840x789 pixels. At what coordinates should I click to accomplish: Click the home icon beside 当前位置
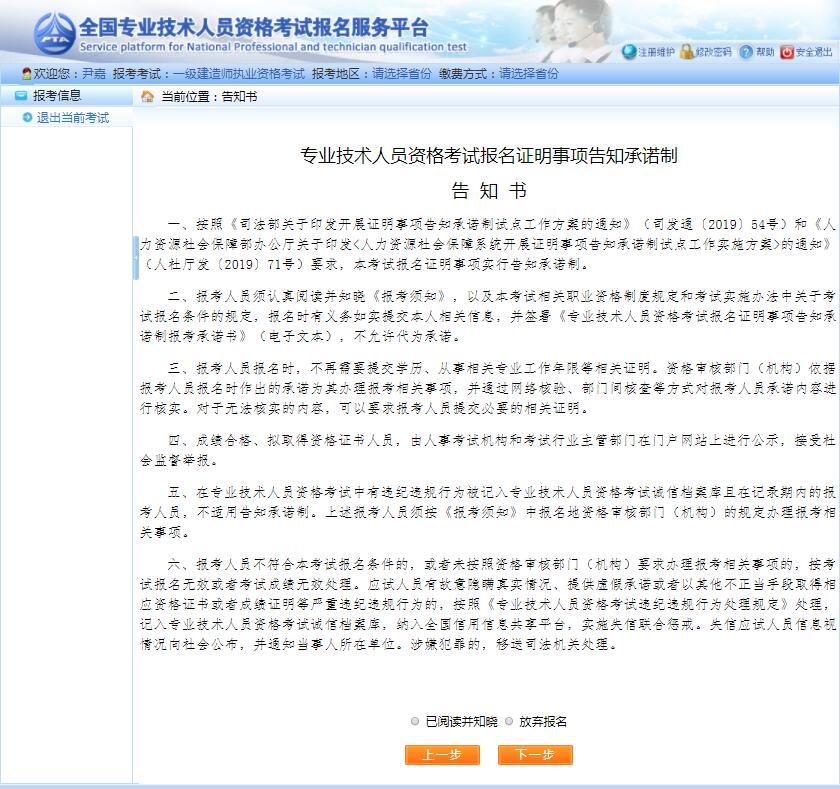[147, 96]
